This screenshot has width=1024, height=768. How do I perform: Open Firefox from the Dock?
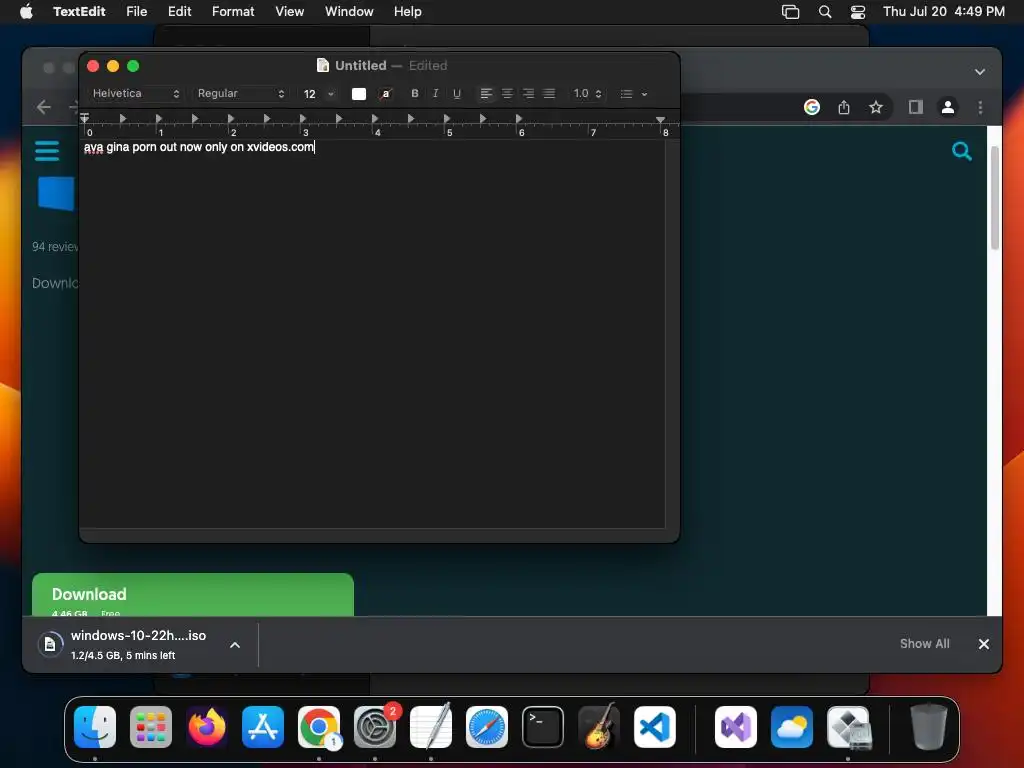[207, 727]
